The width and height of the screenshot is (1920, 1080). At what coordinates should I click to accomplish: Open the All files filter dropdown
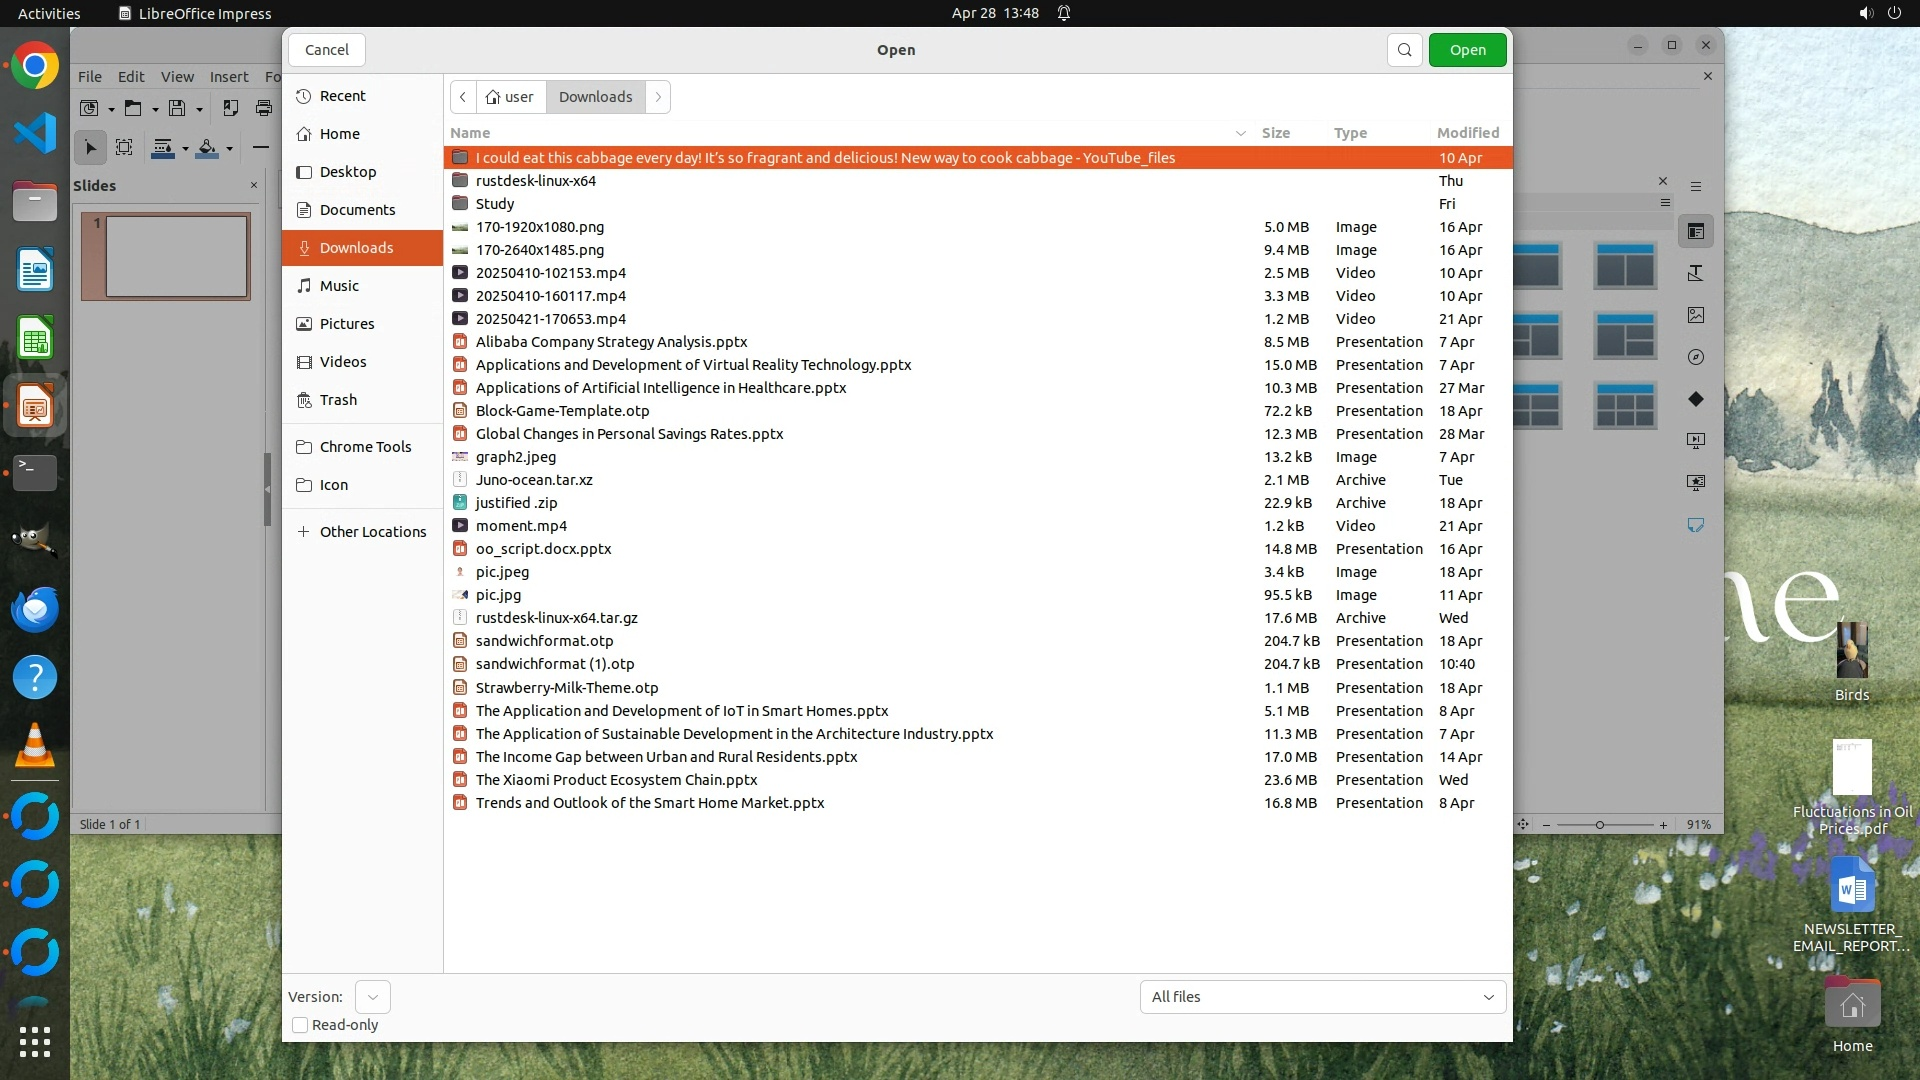[x=1322, y=997]
